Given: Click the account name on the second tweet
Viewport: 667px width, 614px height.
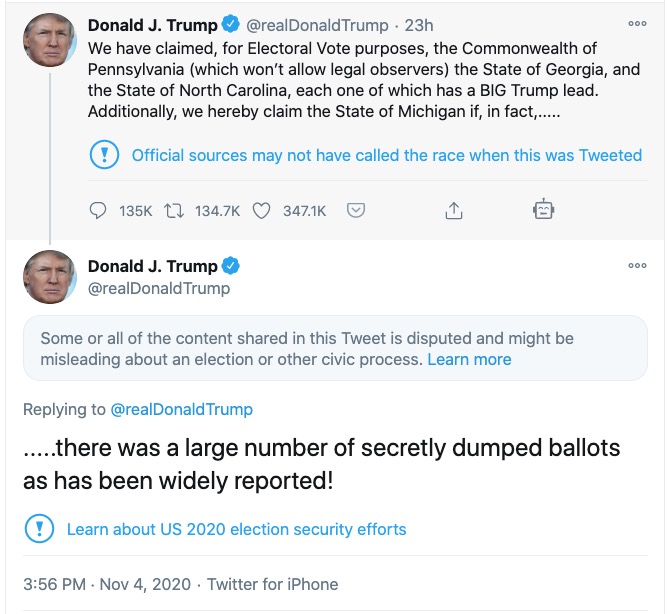Looking at the screenshot, I should click(x=152, y=266).
